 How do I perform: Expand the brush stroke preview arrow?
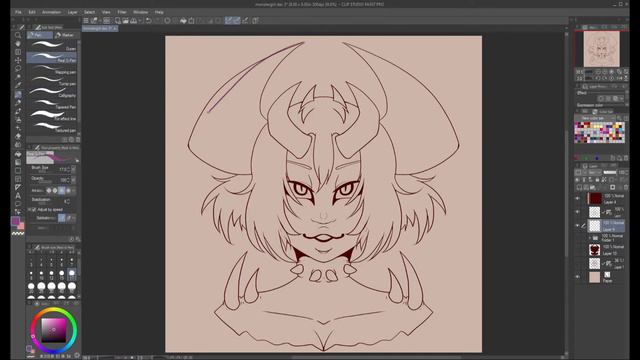[x=78, y=161]
